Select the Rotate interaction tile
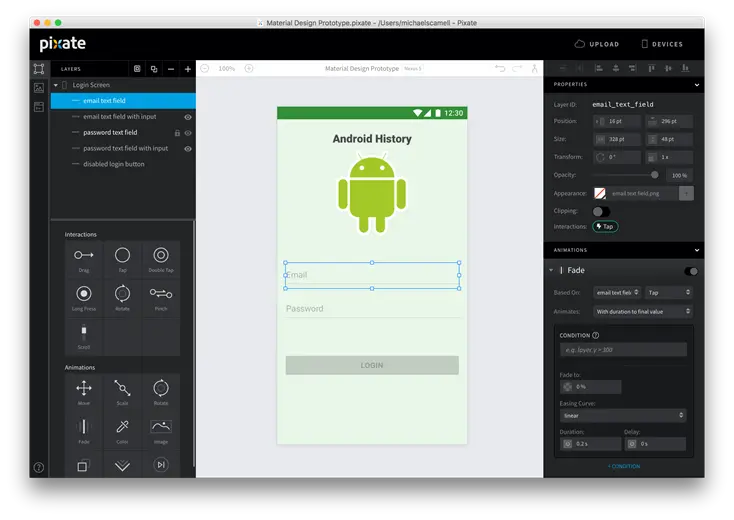 click(122, 298)
